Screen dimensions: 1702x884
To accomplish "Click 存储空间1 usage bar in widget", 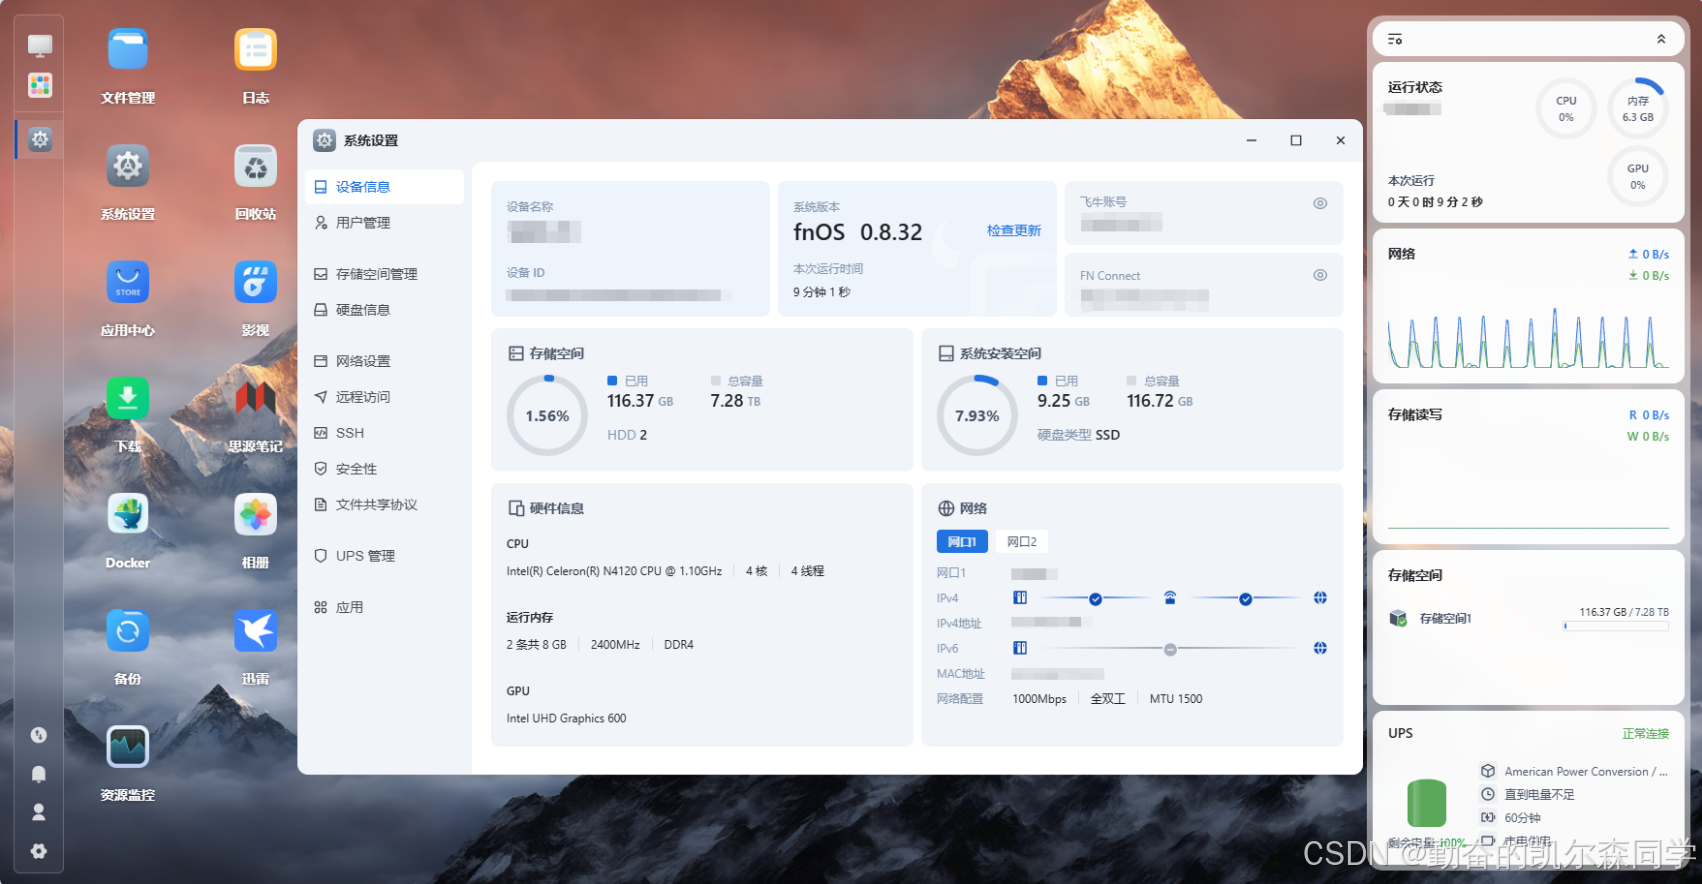I will tap(1616, 626).
